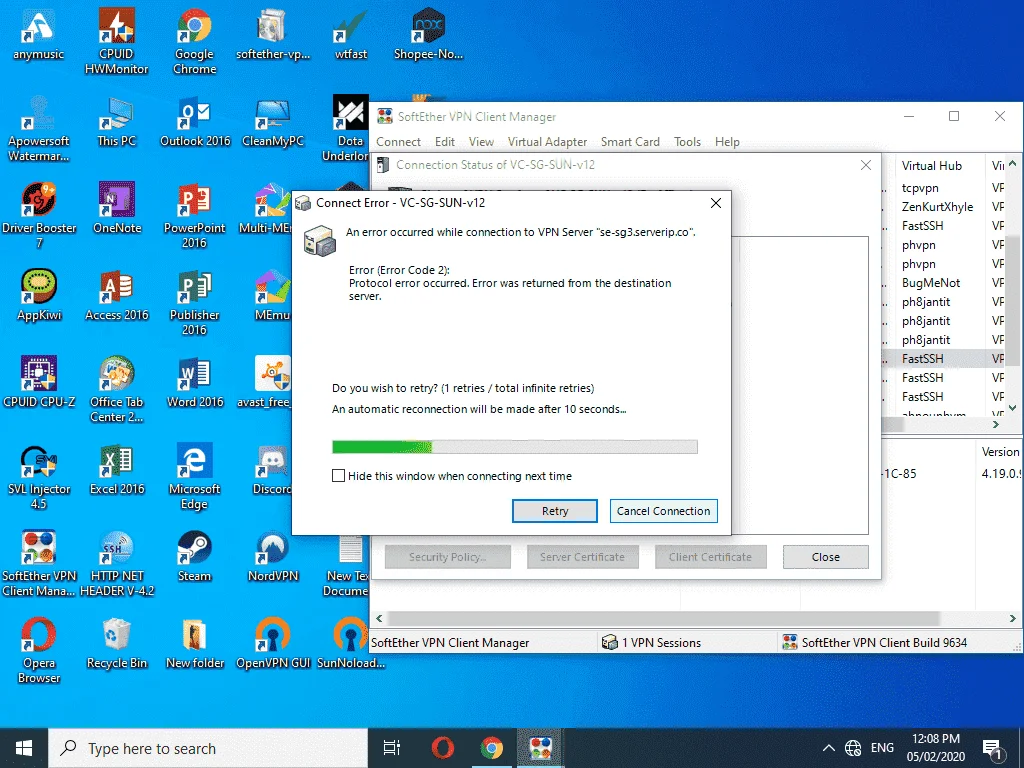Select the Apowersoft Watermark desktop icon
Viewport: 1024px width, 768px height.
coord(38,129)
